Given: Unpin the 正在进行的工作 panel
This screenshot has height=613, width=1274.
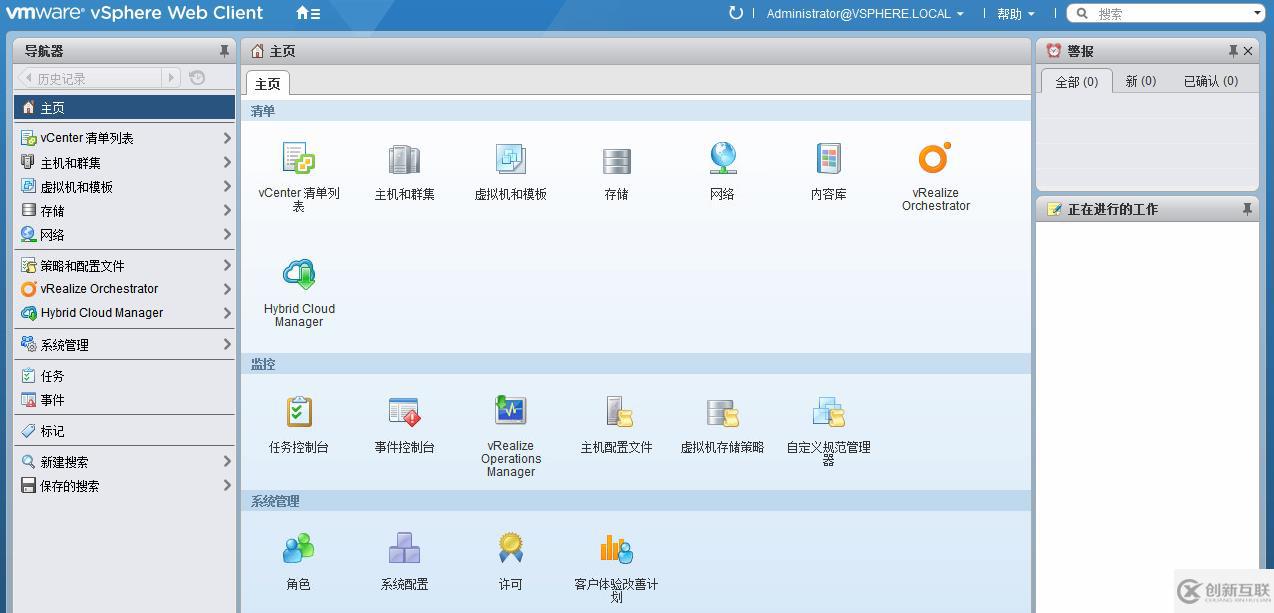Looking at the screenshot, I should pos(1247,209).
